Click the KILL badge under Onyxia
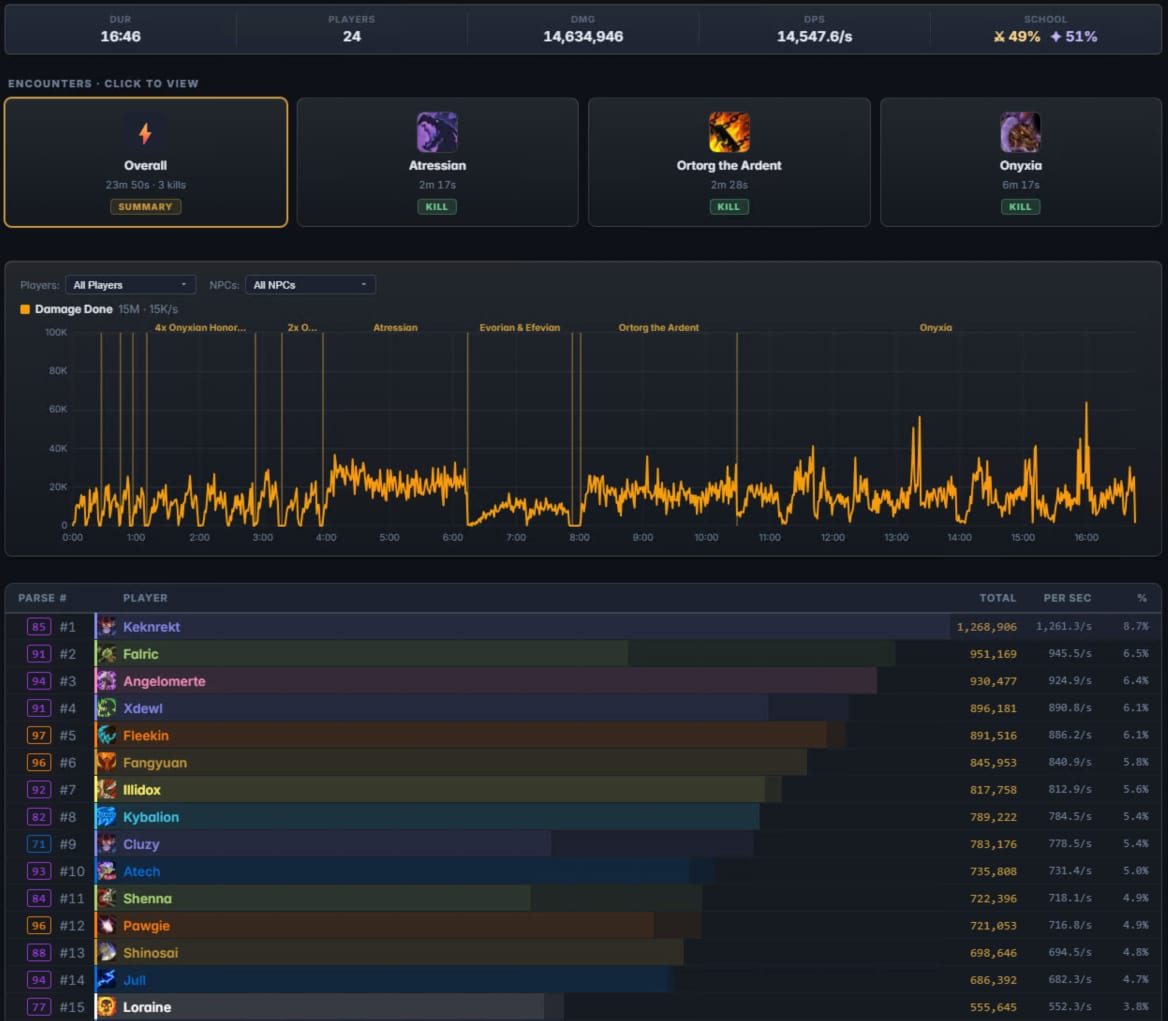 [x=1021, y=207]
